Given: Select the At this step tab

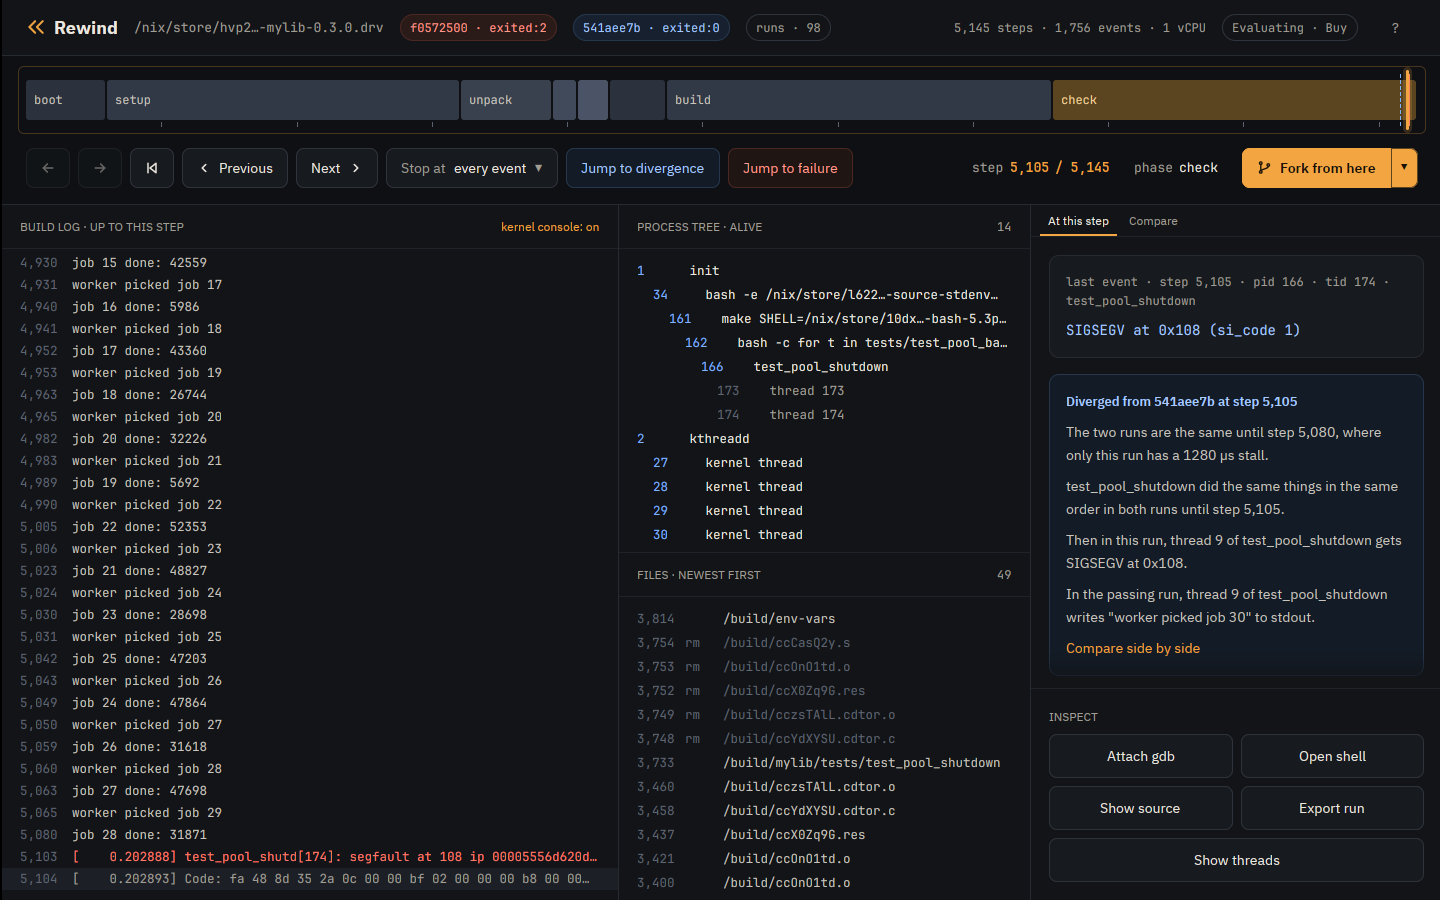Looking at the screenshot, I should [1078, 221].
